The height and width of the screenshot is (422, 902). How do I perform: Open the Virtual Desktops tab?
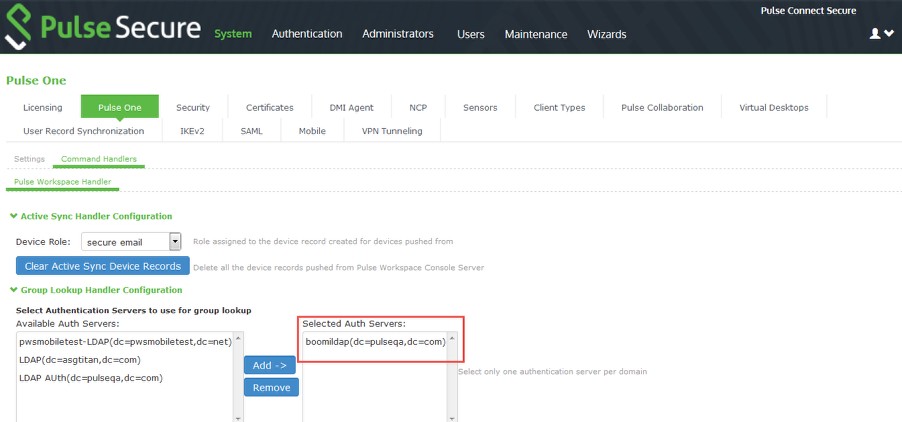(x=774, y=108)
